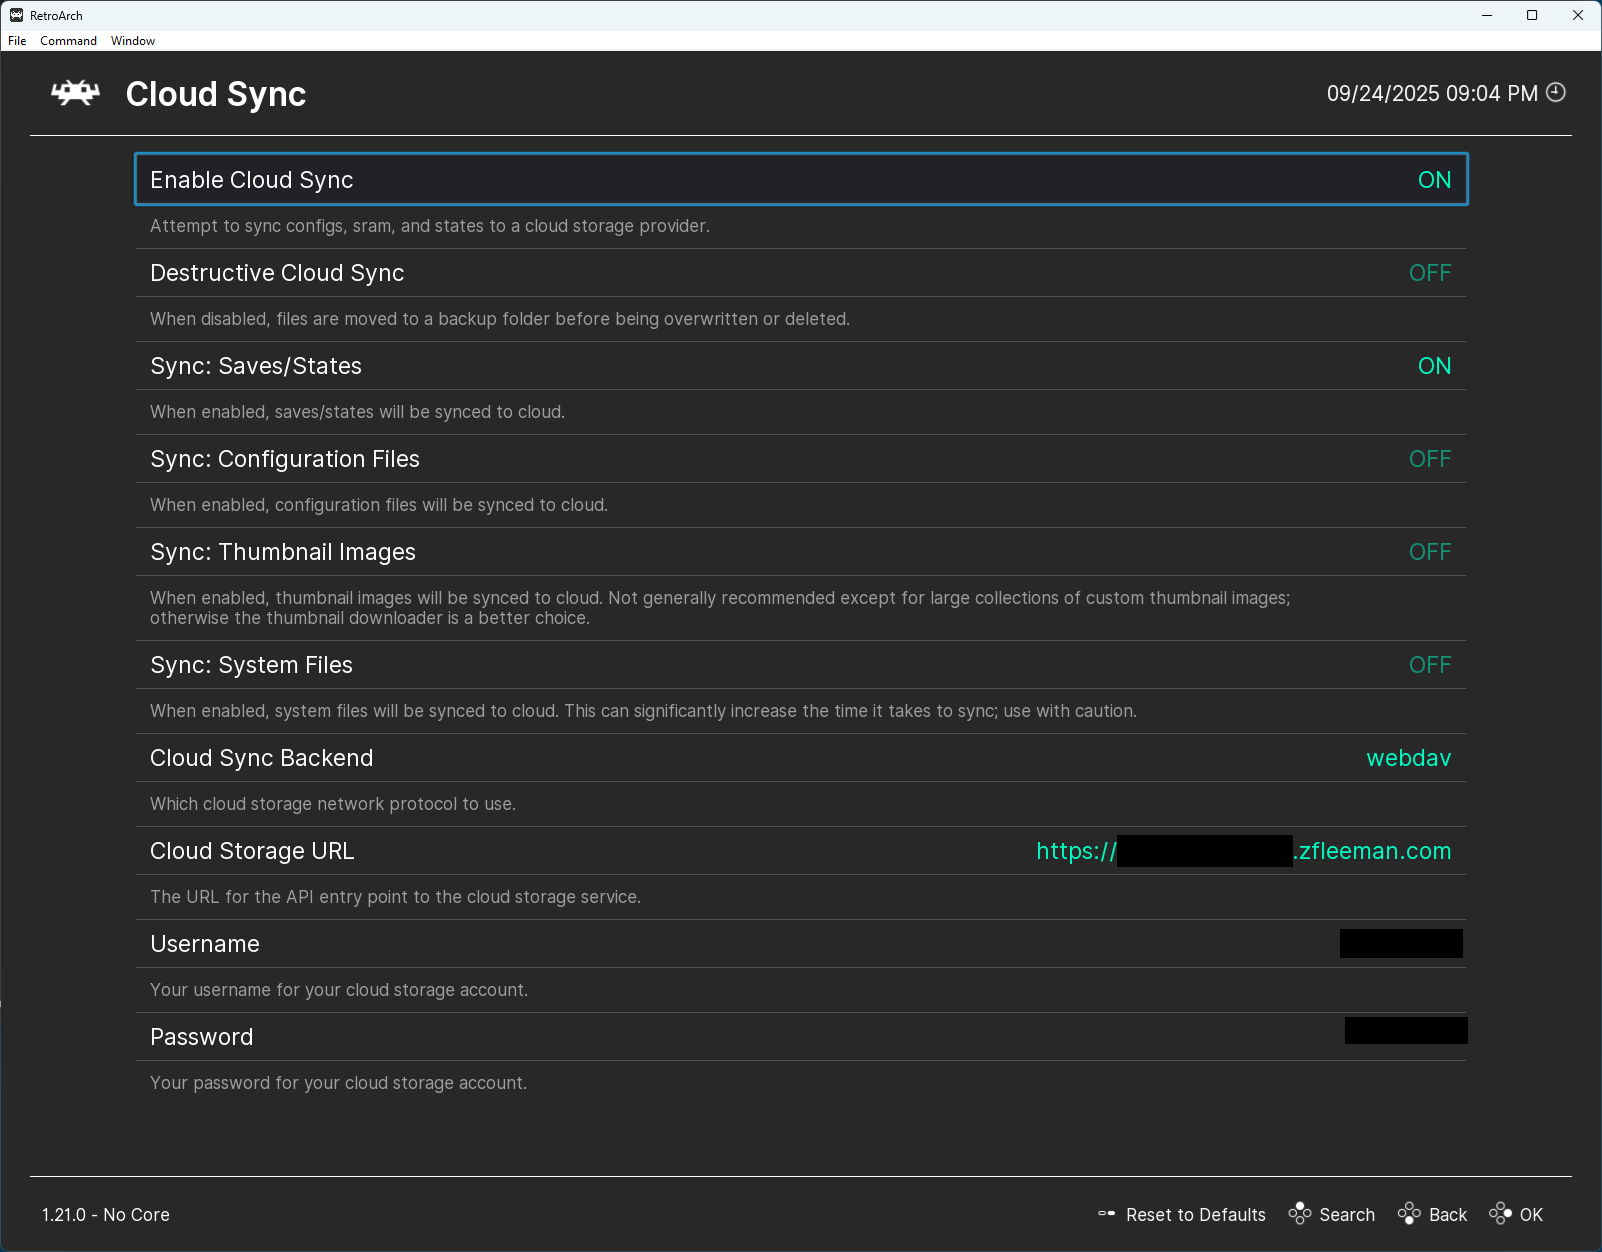Viewport: 1602px width, 1252px height.
Task: Edit the Password value field
Action: point(1406,1030)
